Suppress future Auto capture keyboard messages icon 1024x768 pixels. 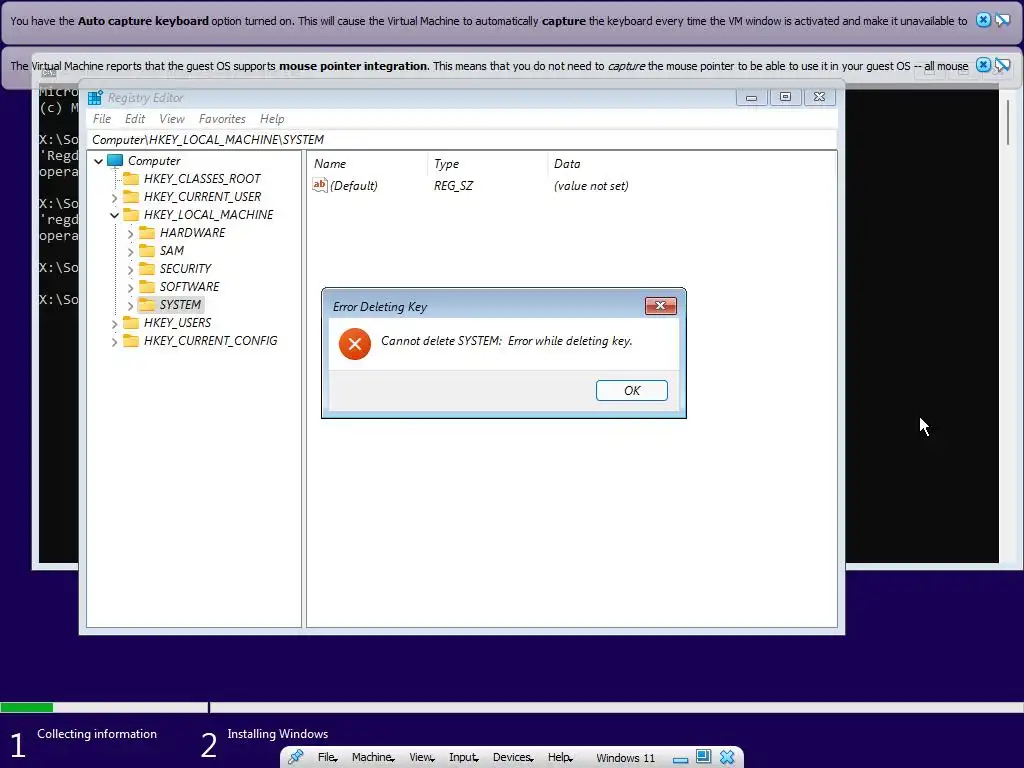tap(1002, 20)
